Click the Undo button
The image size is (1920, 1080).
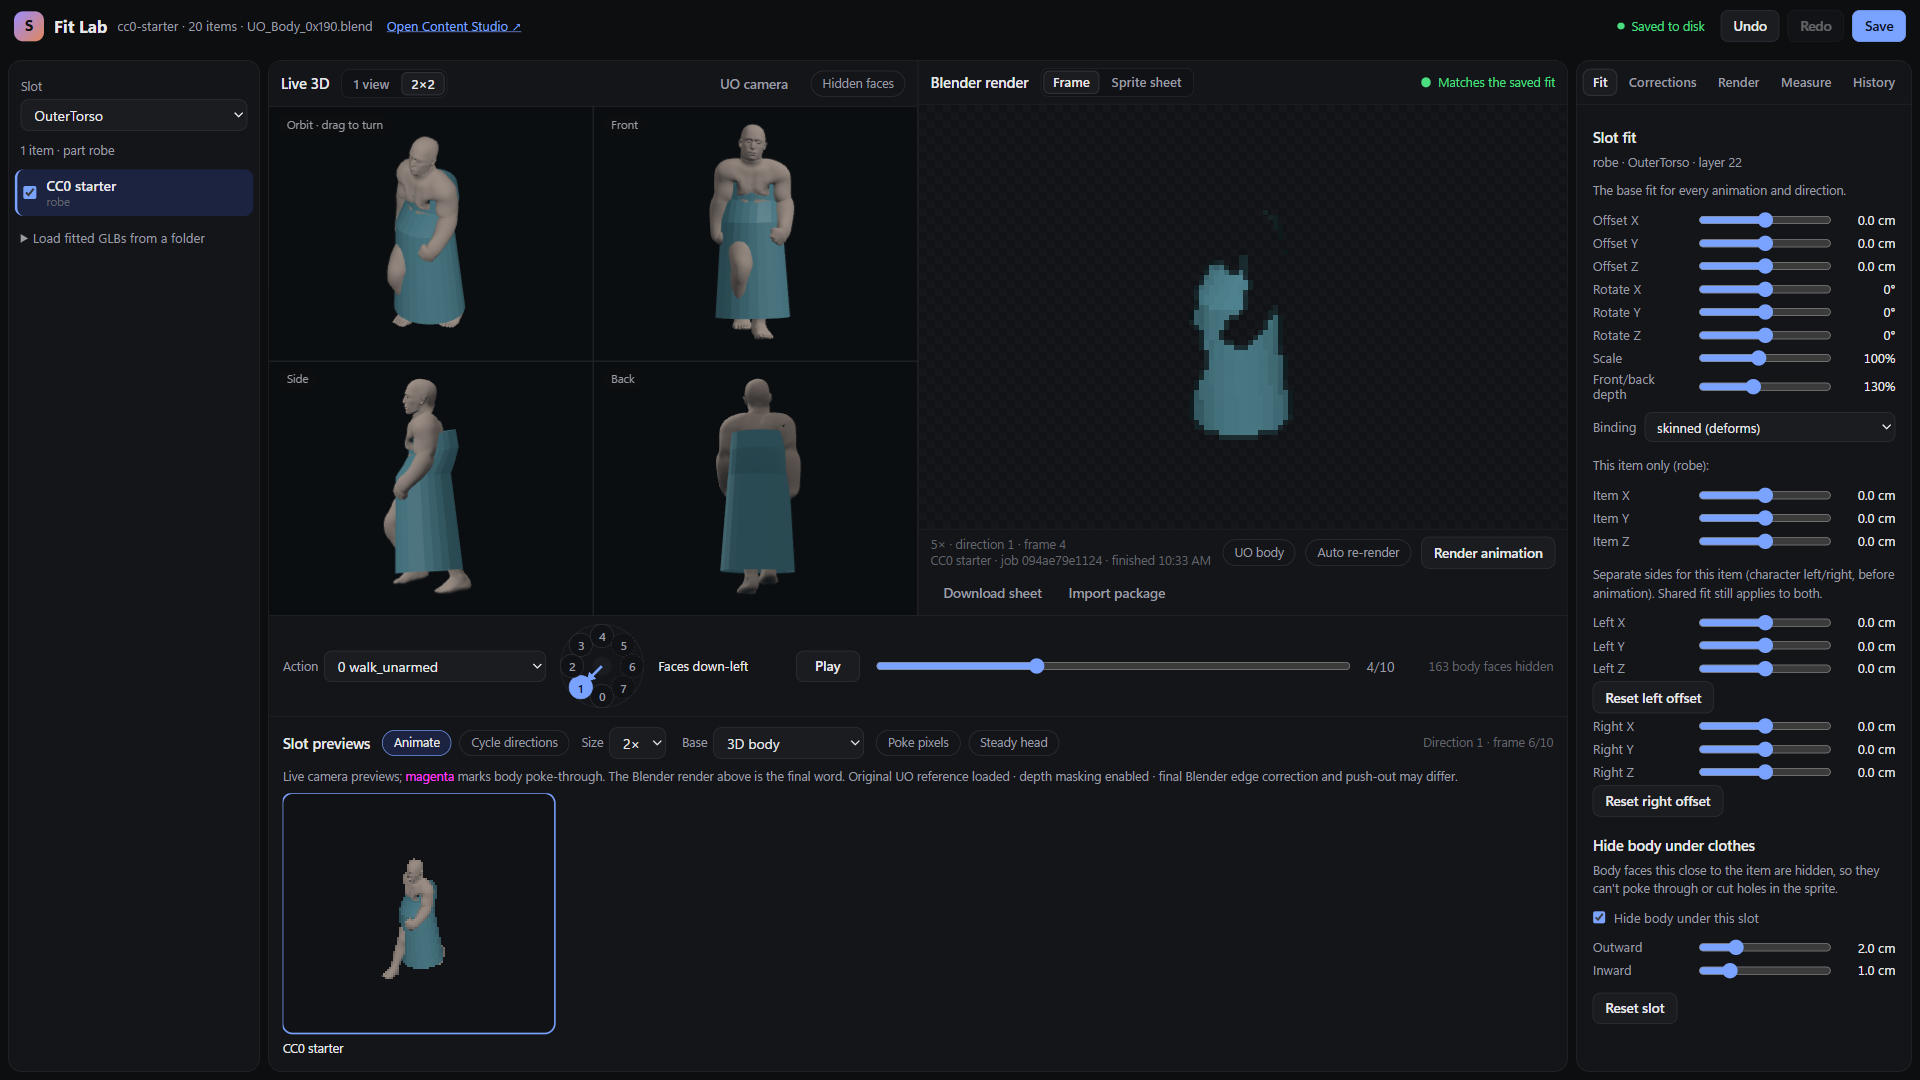click(1749, 26)
